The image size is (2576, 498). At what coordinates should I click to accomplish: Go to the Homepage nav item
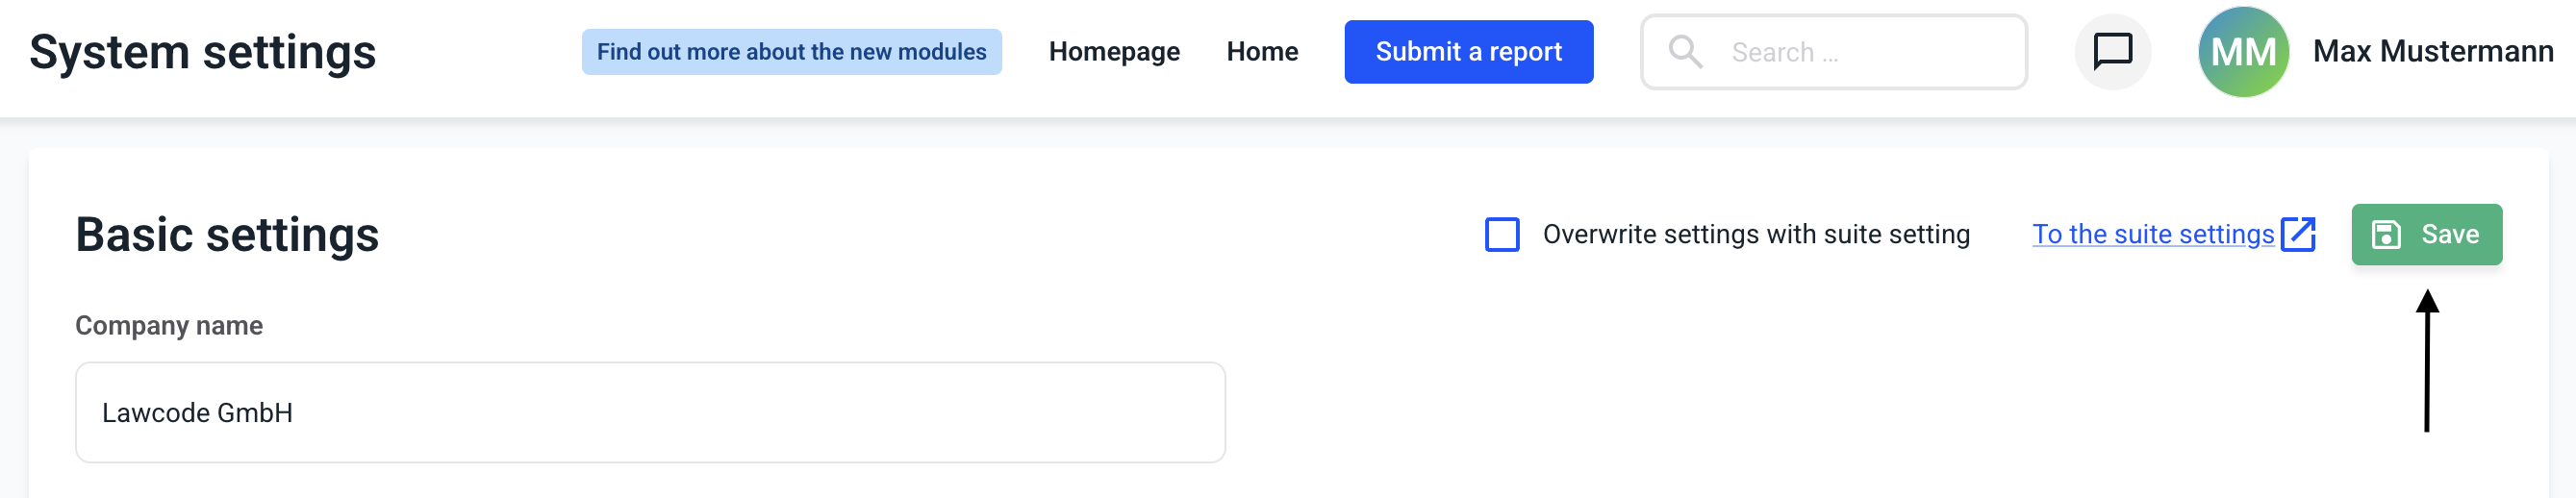pyautogui.click(x=1114, y=52)
